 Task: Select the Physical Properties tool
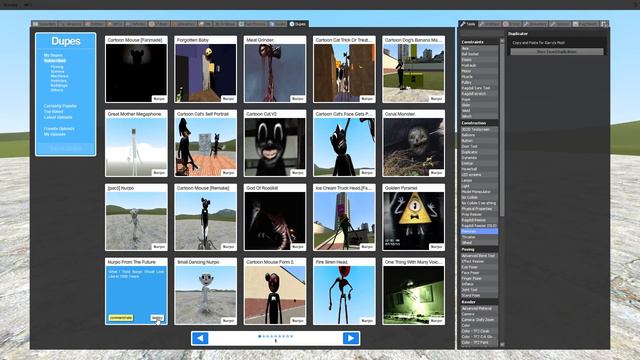[479, 209]
